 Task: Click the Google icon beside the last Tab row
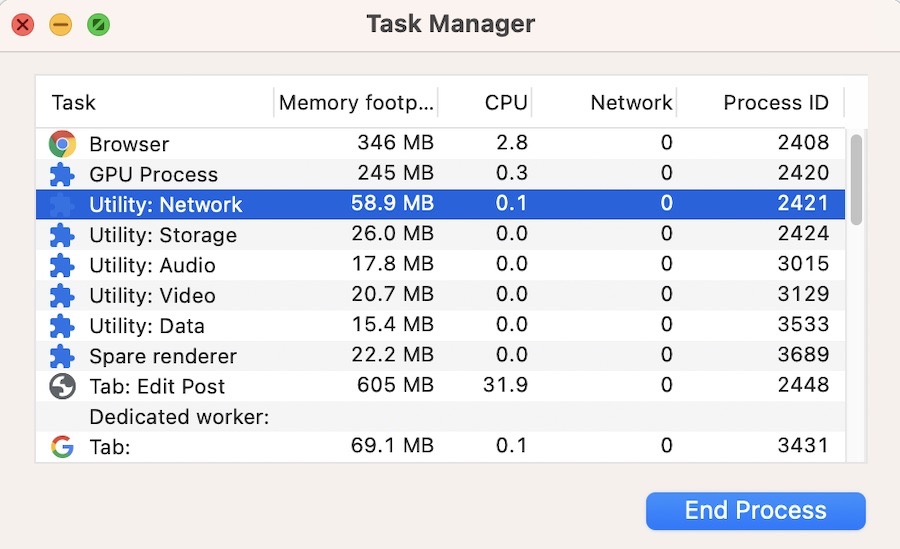(62, 446)
